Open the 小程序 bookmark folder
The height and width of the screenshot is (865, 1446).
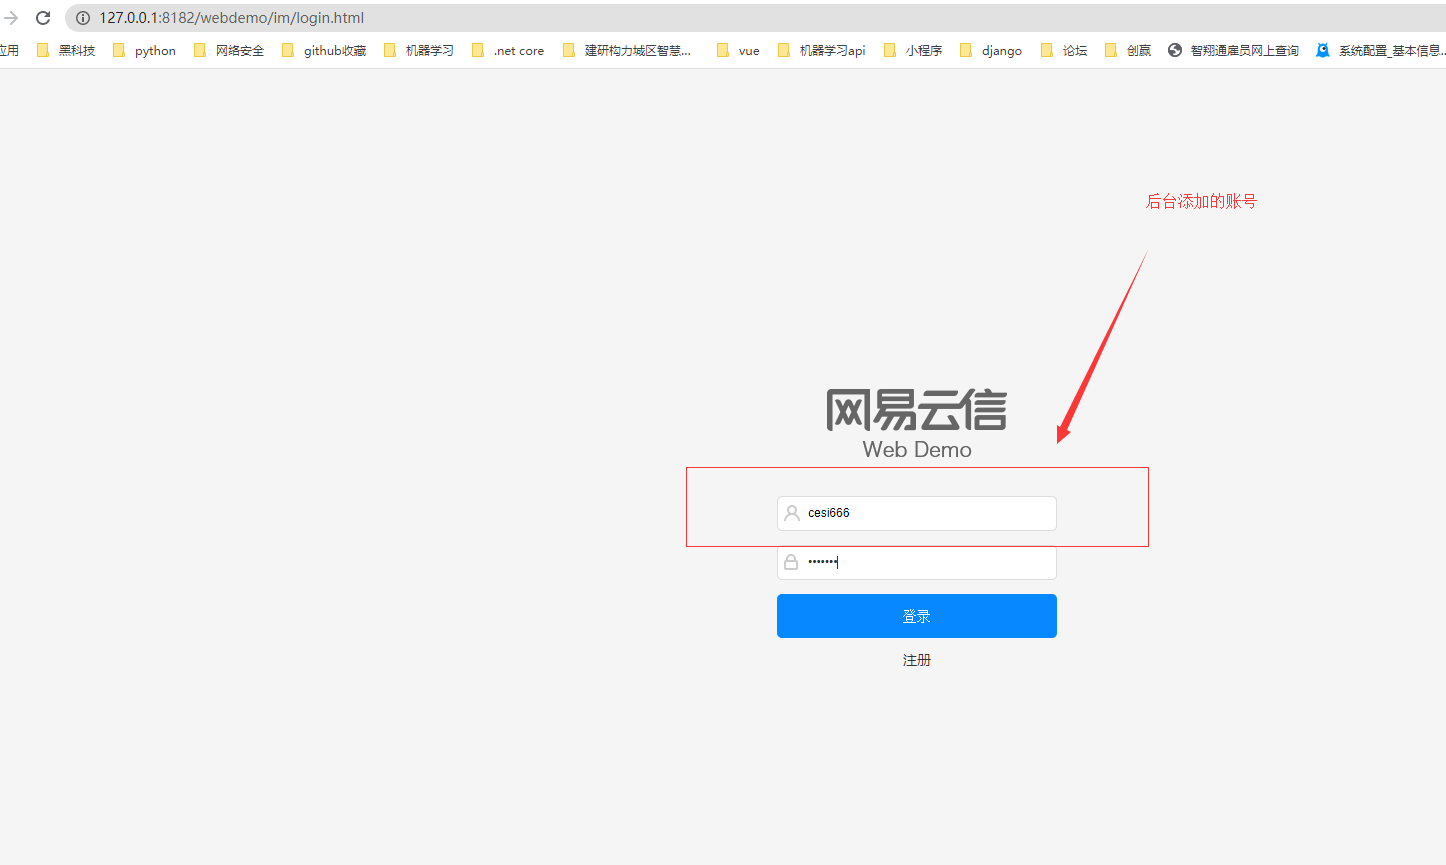tap(913, 50)
